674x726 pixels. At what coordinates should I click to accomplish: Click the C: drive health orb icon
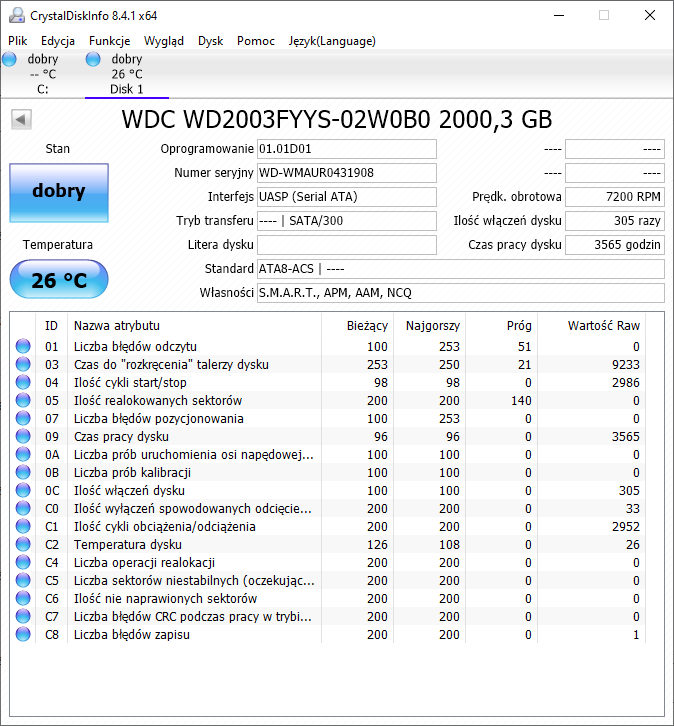9,59
